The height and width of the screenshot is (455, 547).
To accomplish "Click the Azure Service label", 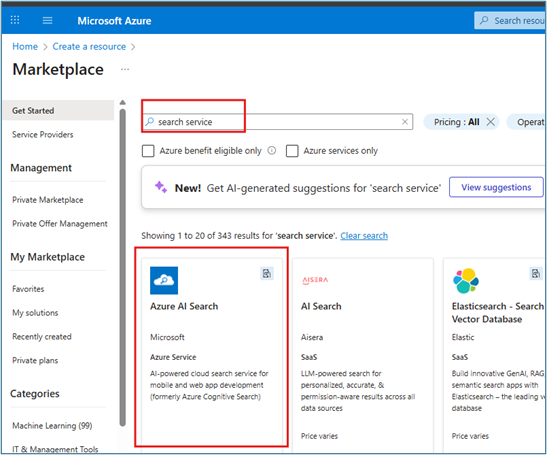I will coord(173,357).
